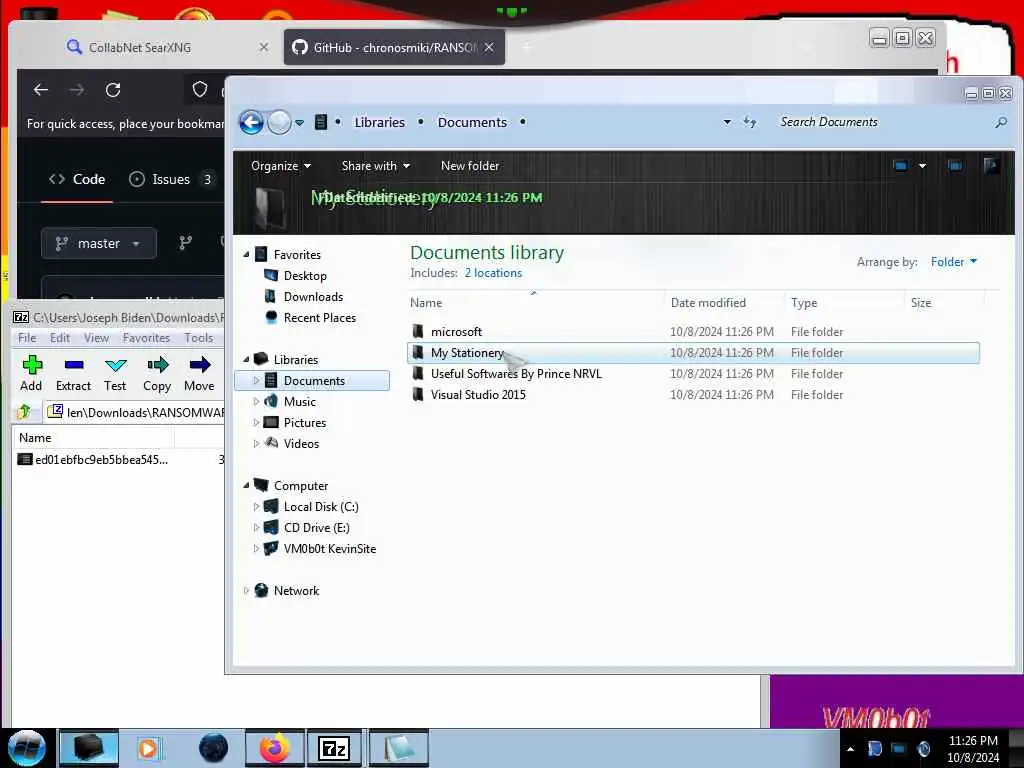This screenshot has height=768, width=1024.
Task: Click the 7-Zip taskbar icon
Action: click(x=334, y=748)
